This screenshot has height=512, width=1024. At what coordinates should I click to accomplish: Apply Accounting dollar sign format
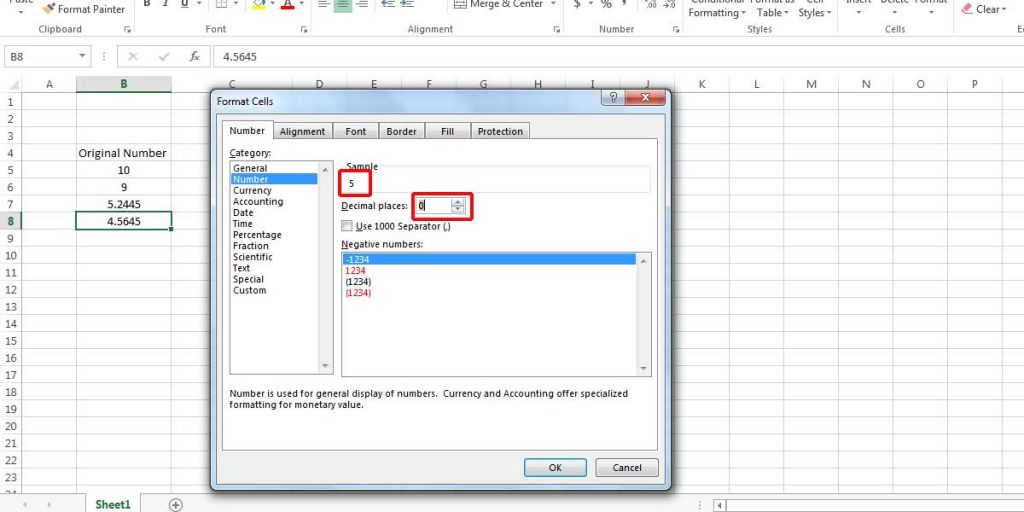coord(577,4)
